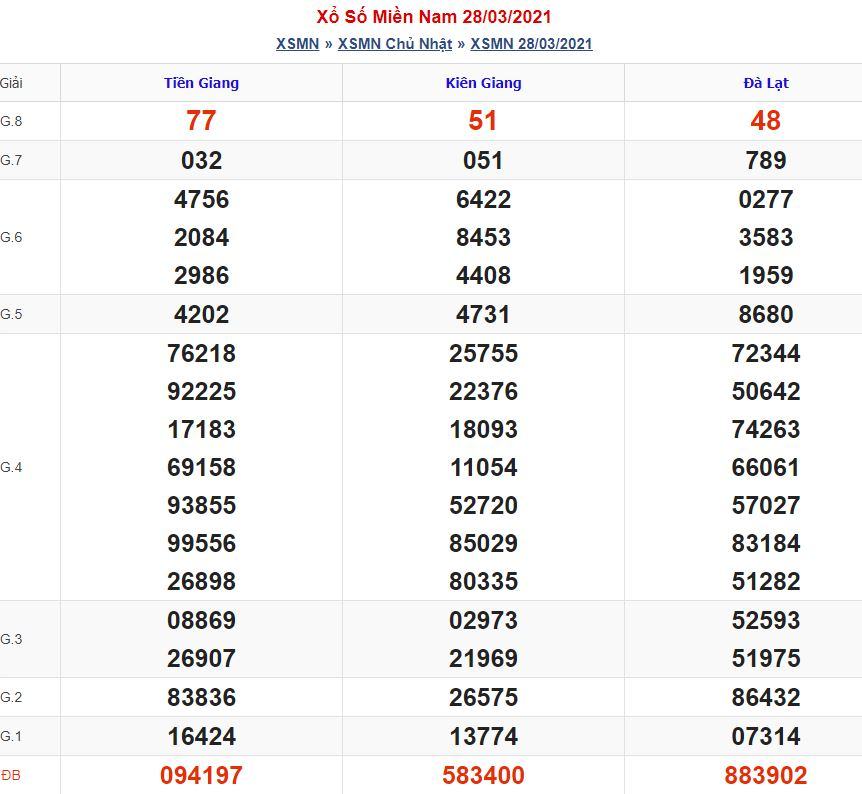Click the G.2 number 86432
The height and width of the screenshot is (794, 862).
point(766,697)
